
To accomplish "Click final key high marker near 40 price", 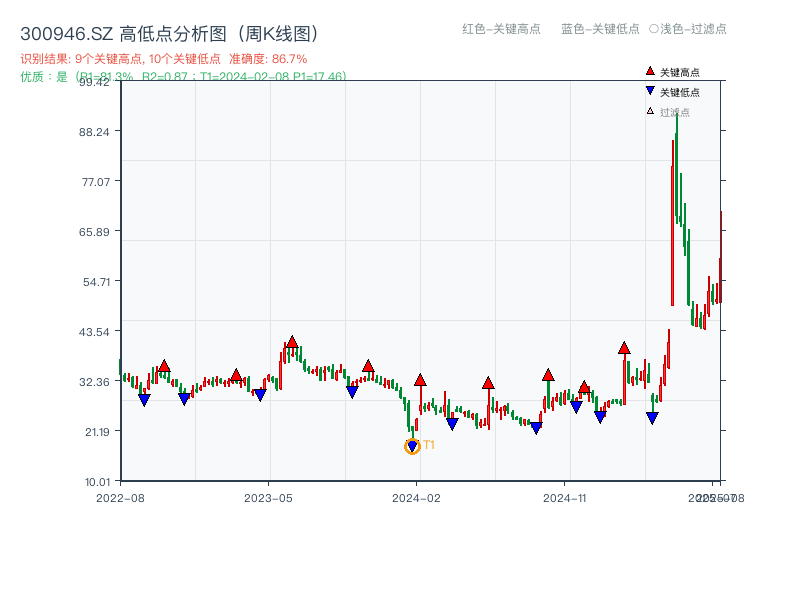I will (x=624, y=348).
